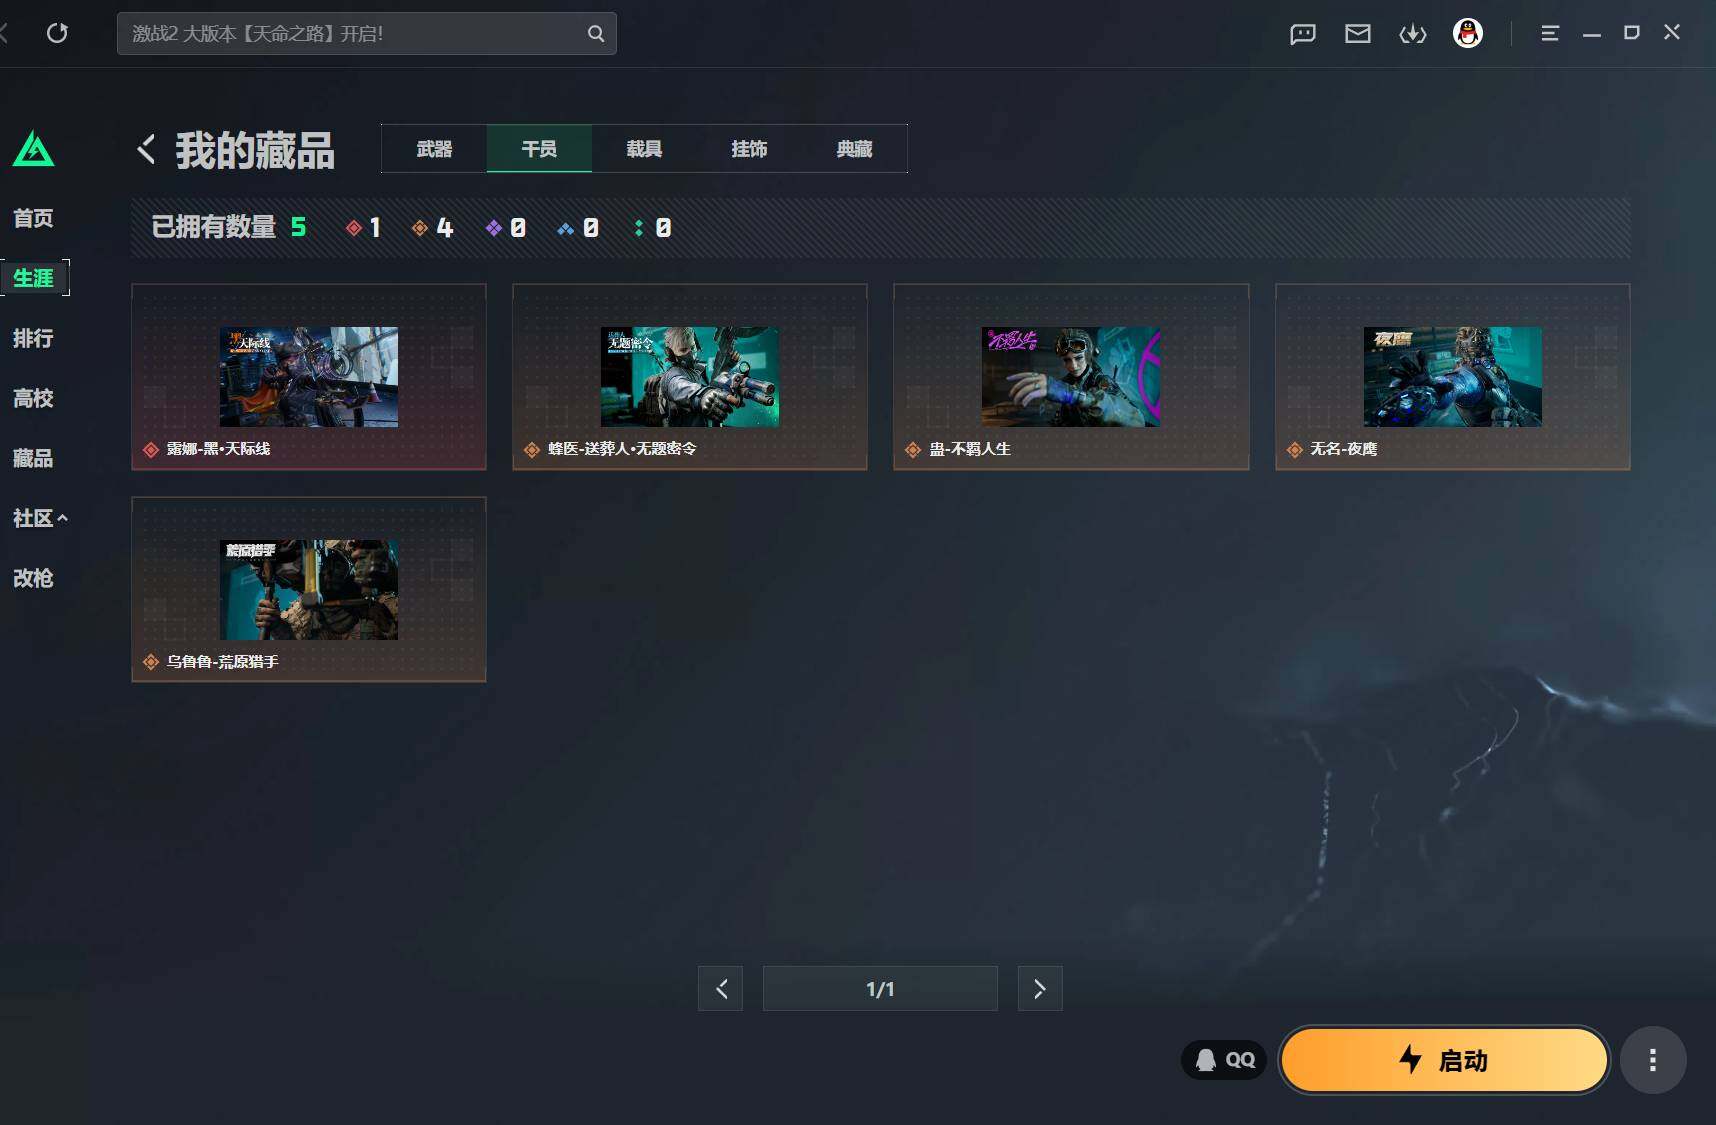Click the purple rarity diamond icon
1716x1125 pixels.
[x=494, y=228]
